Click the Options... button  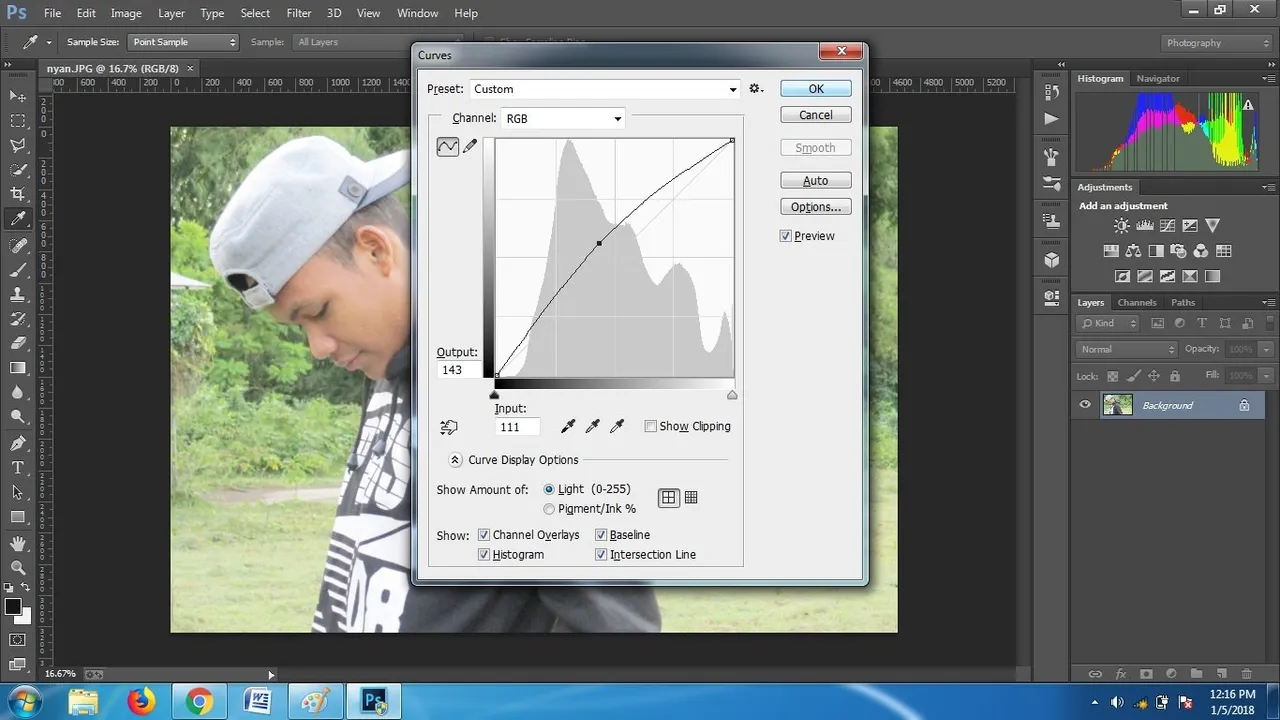pyautogui.click(x=816, y=207)
